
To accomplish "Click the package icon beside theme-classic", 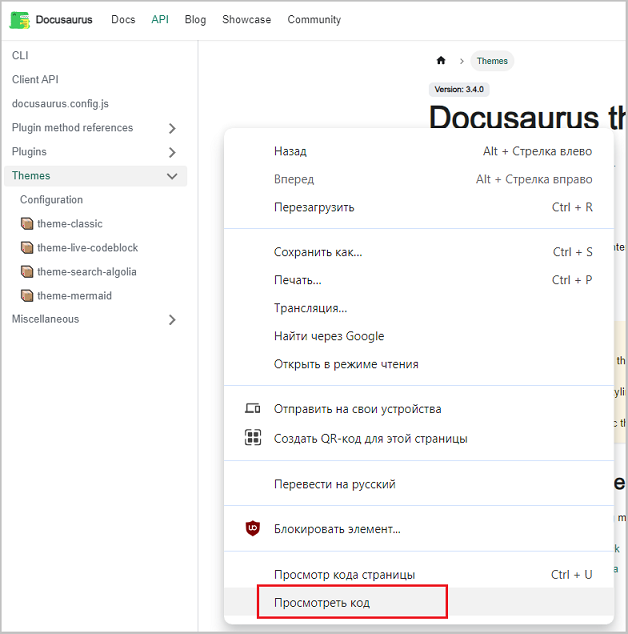I will [x=27, y=224].
